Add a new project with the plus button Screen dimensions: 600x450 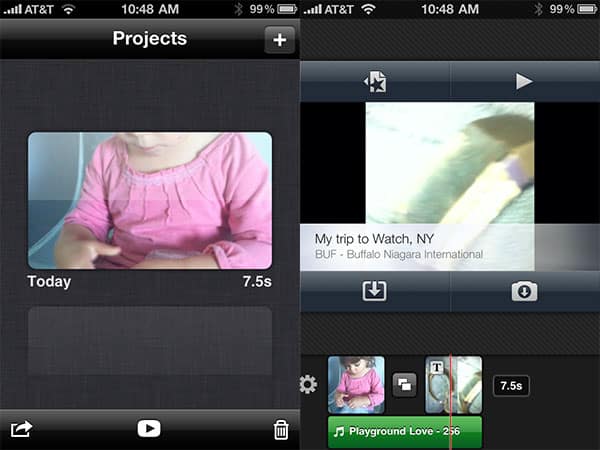click(279, 41)
